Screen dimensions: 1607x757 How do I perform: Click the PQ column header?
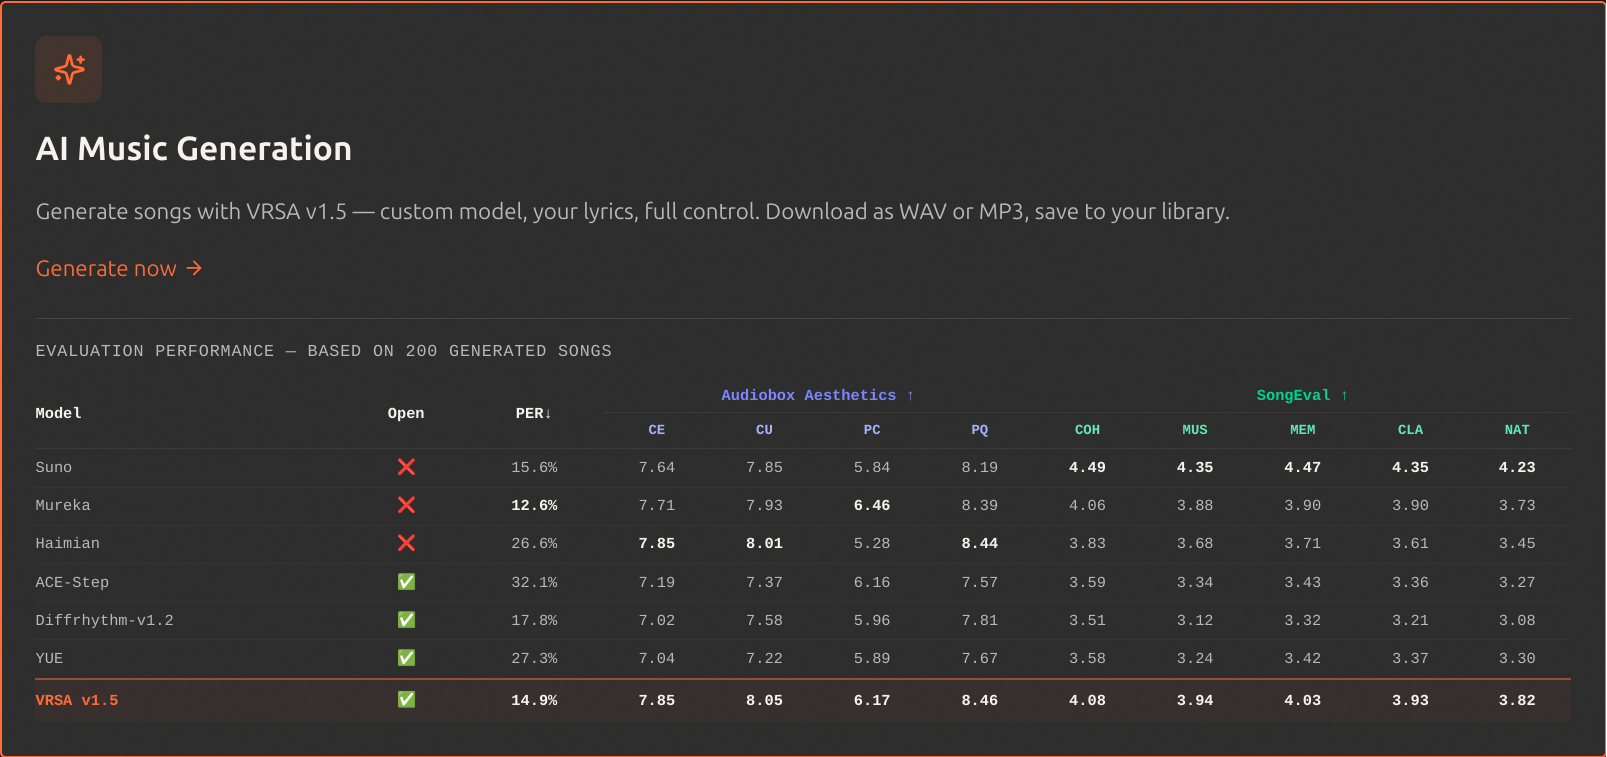pos(980,430)
